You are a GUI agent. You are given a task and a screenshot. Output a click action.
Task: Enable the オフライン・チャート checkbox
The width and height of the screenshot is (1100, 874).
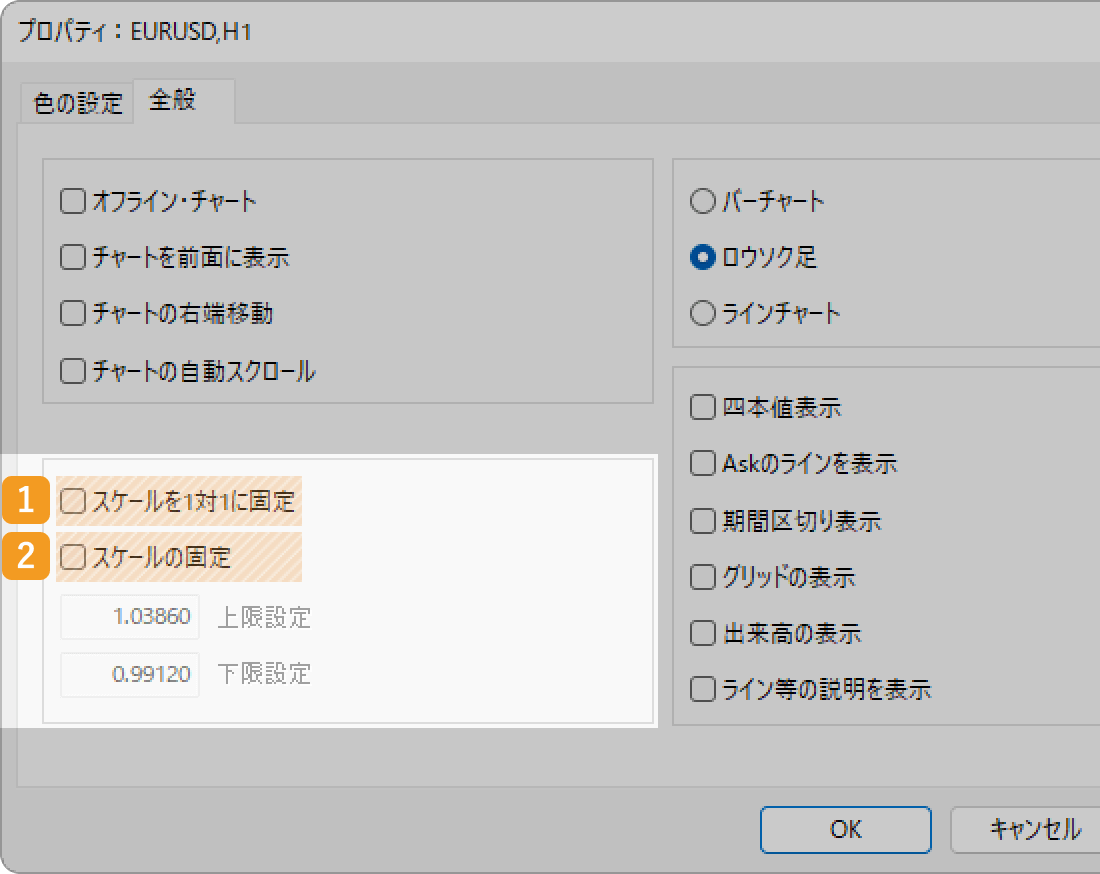click(73, 201)
